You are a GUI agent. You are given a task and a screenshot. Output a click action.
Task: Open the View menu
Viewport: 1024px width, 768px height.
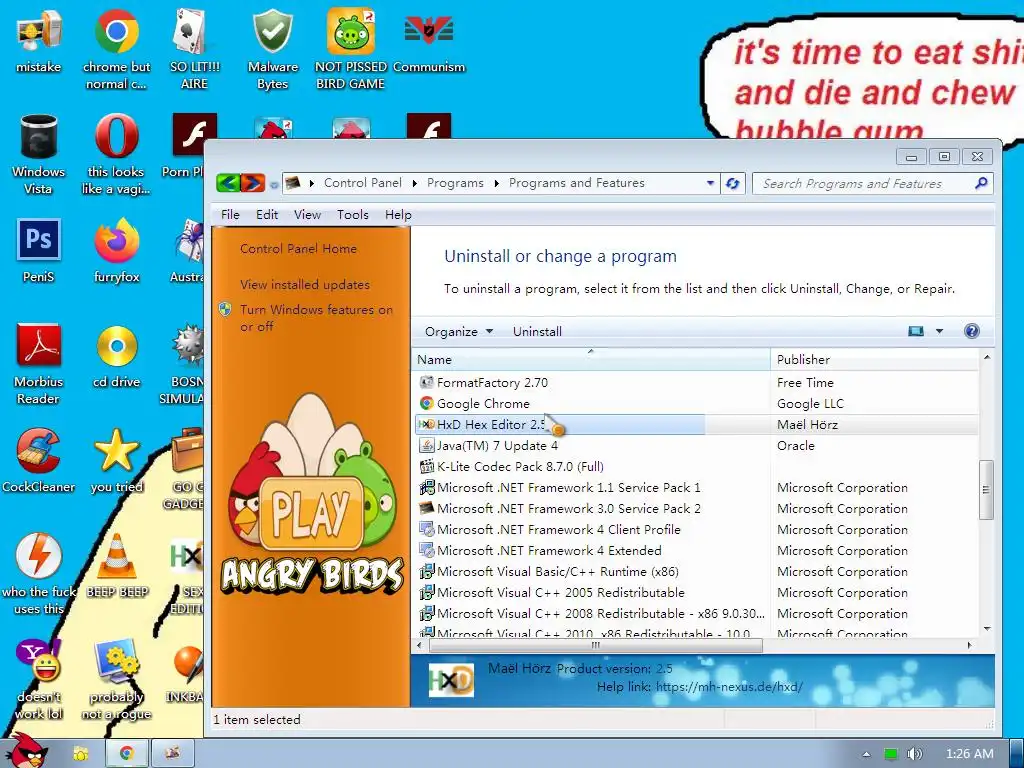307,215
